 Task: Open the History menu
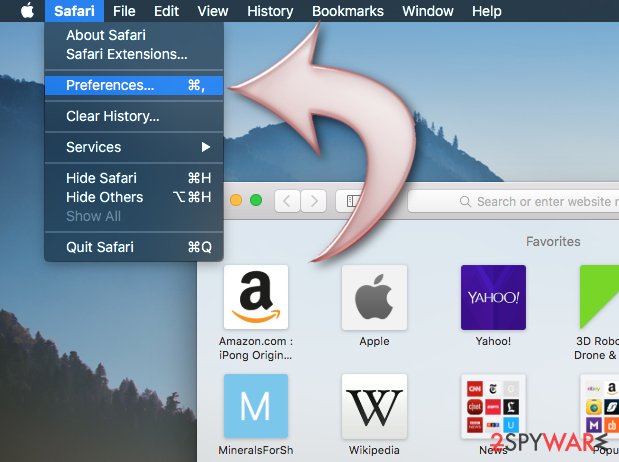(x=270, y=11)
